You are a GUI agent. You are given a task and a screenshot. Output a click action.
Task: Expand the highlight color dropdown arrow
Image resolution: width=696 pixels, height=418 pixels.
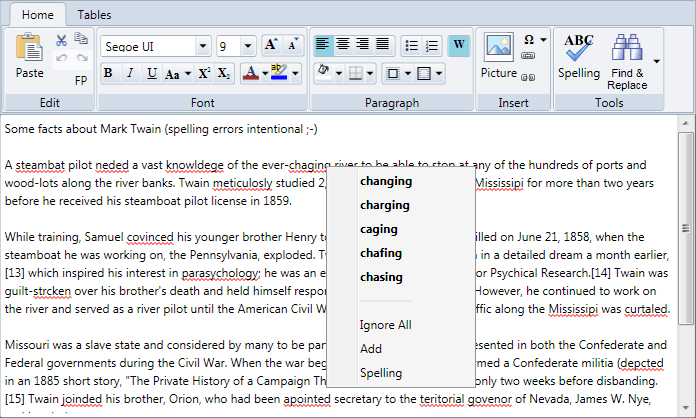[295, 74]
